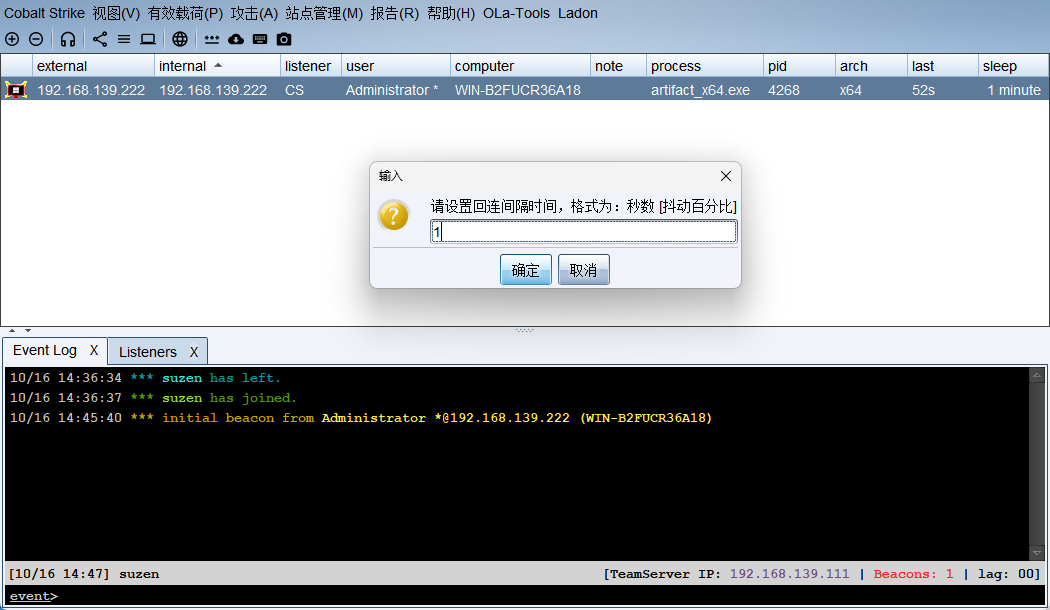Sort by the user column header
1050x610 pixels.
[x=396, y=66]
